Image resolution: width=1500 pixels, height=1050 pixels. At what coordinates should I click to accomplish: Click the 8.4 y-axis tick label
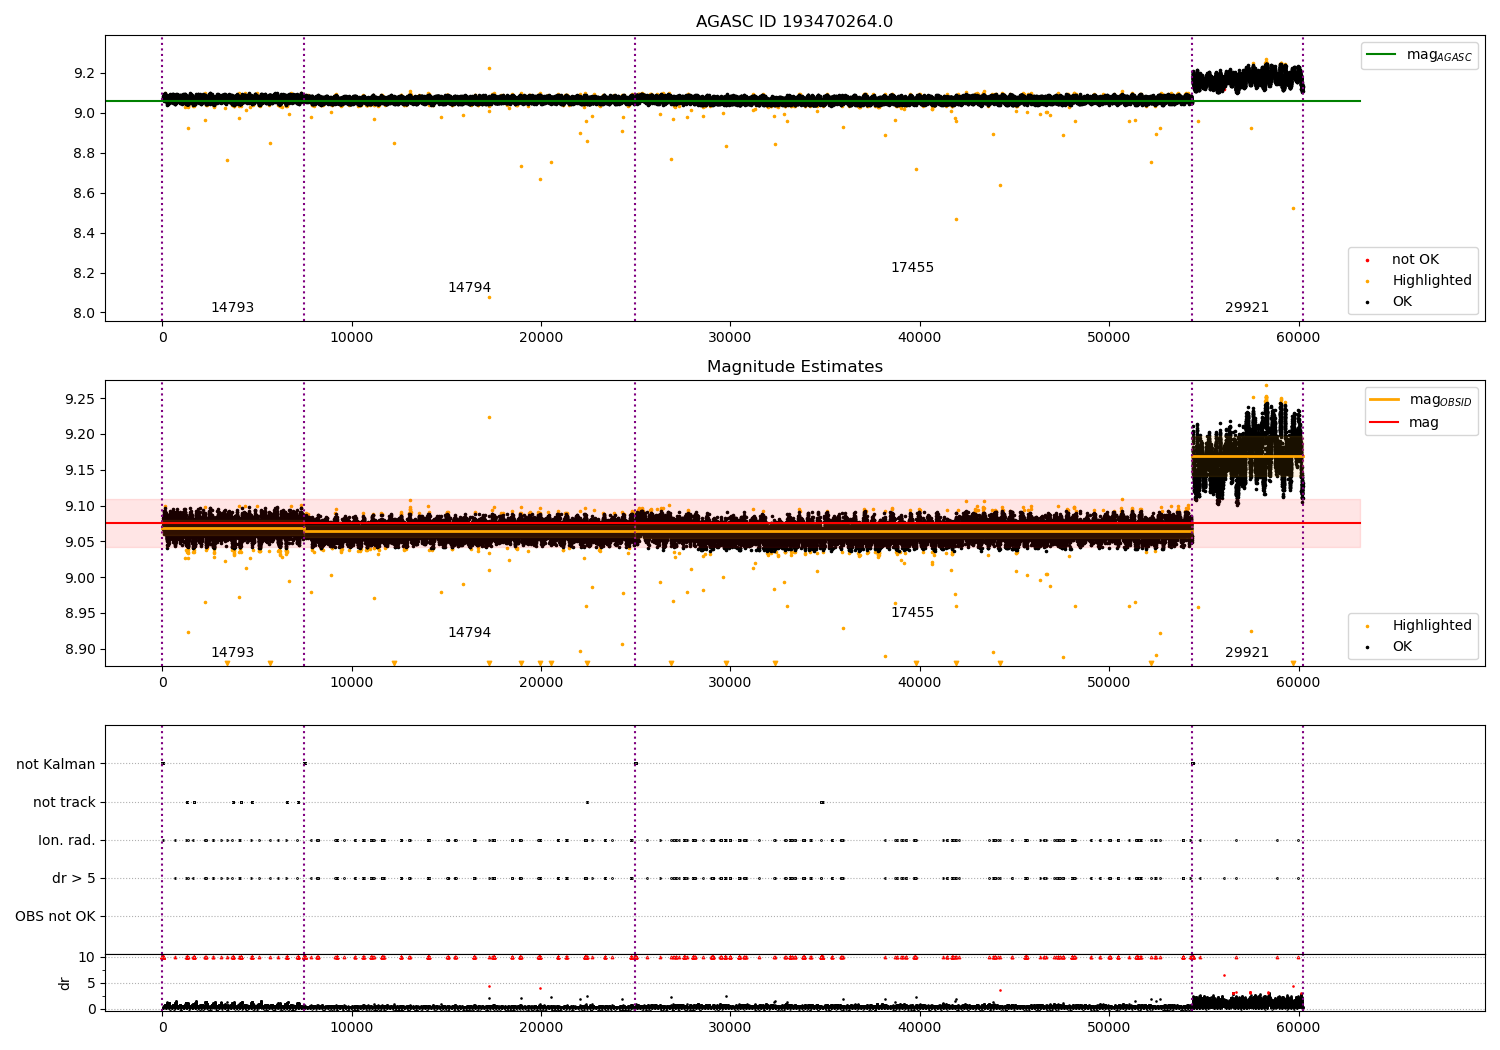(84, 233)
